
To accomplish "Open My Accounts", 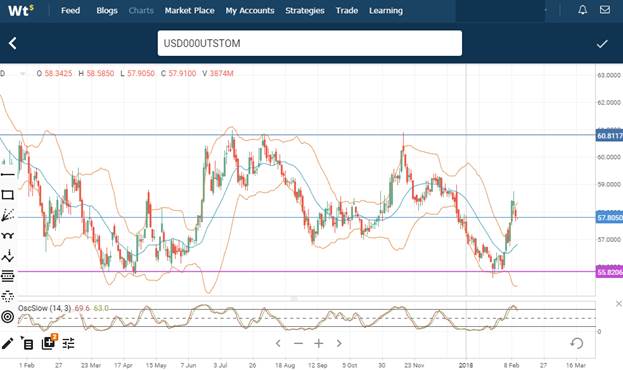I will 250,11.
